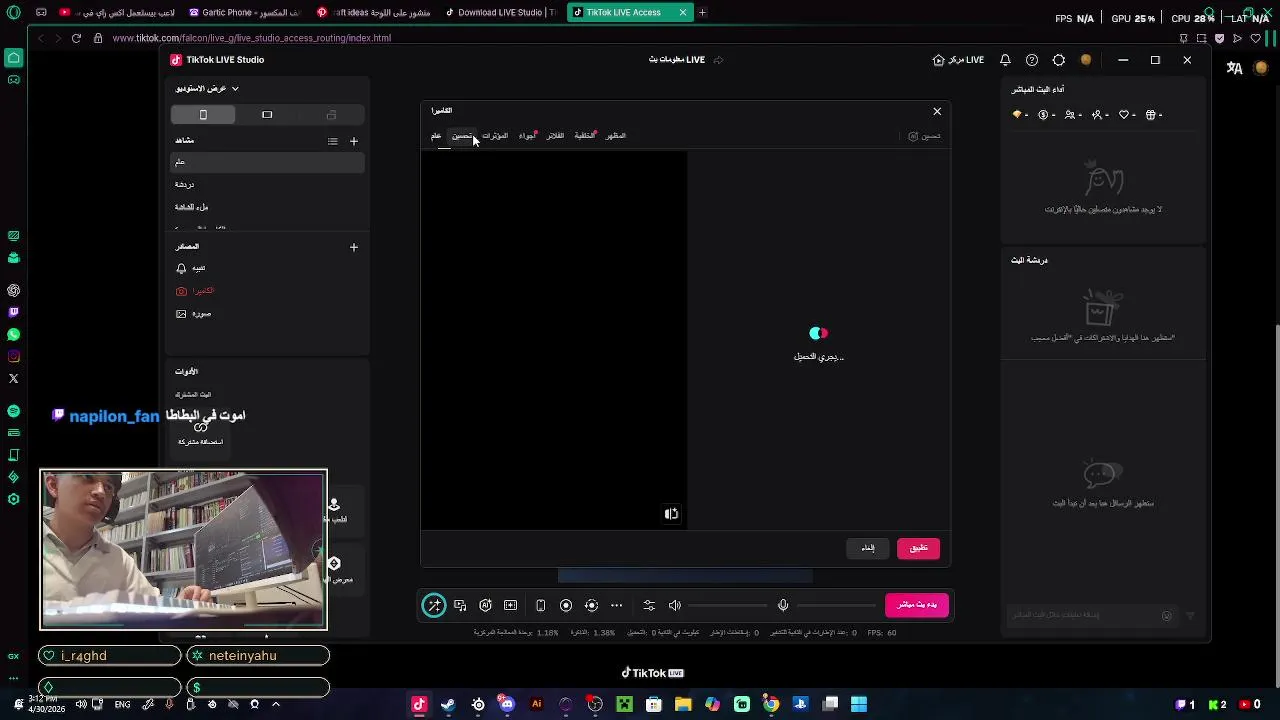1280x720 pixels.
Task: Select the عام scene
Action: click(x=267, y=162)
